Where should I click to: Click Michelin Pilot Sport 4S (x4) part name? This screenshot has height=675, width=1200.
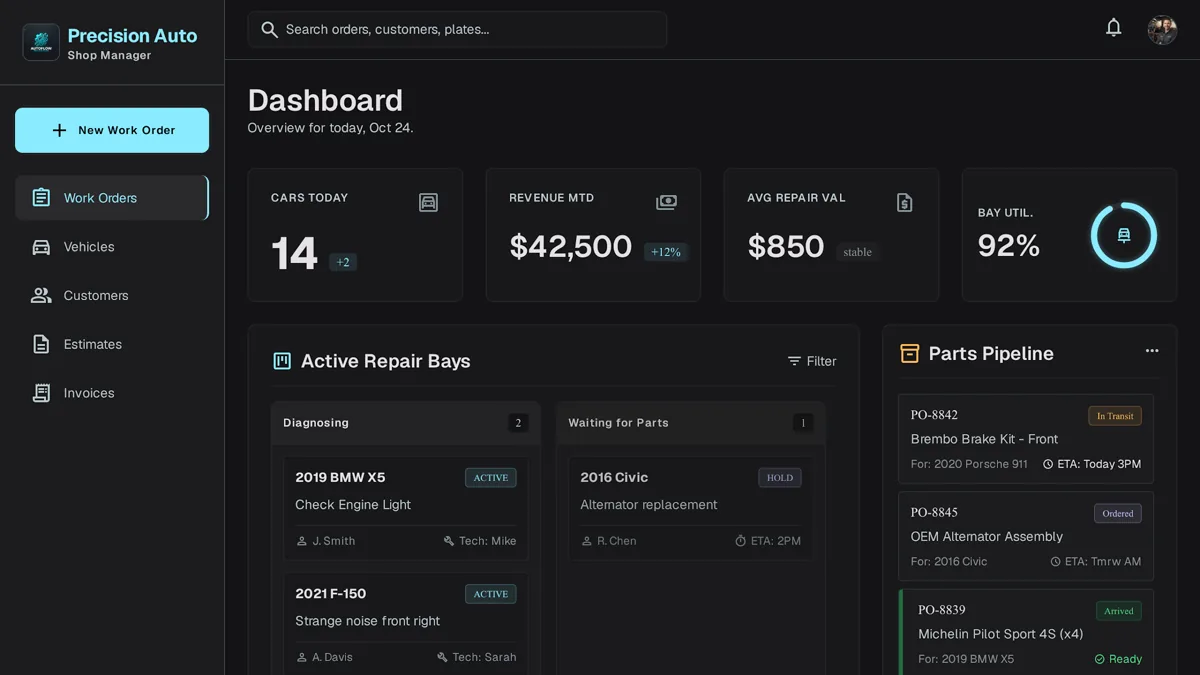1001,634
